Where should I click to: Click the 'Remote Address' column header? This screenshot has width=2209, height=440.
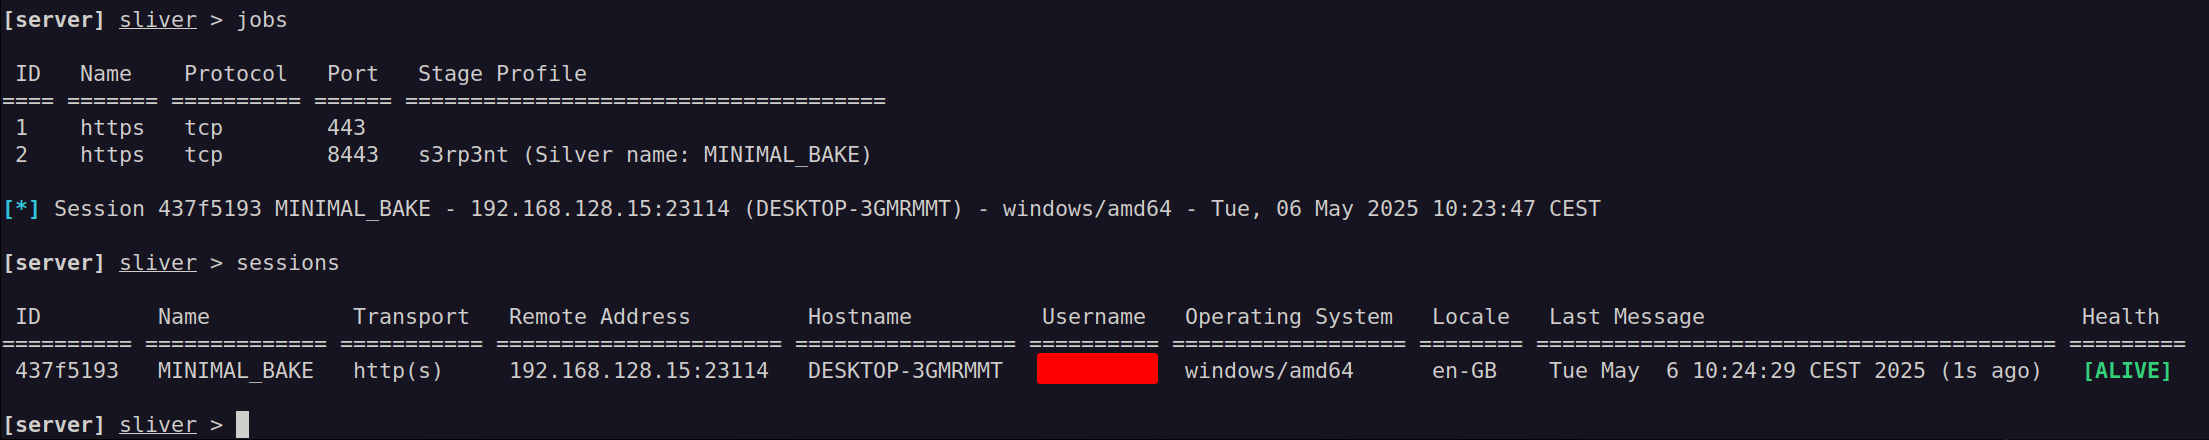click(x=599, y=317)
